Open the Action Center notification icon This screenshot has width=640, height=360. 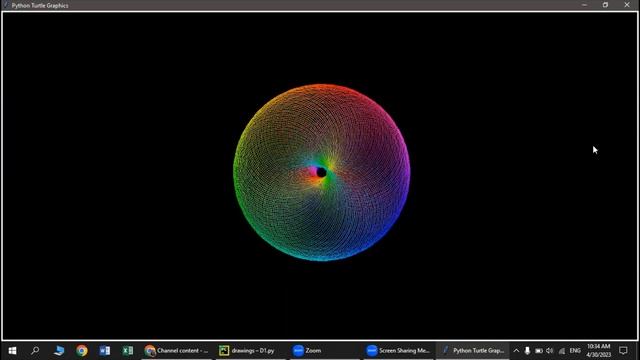623,351
